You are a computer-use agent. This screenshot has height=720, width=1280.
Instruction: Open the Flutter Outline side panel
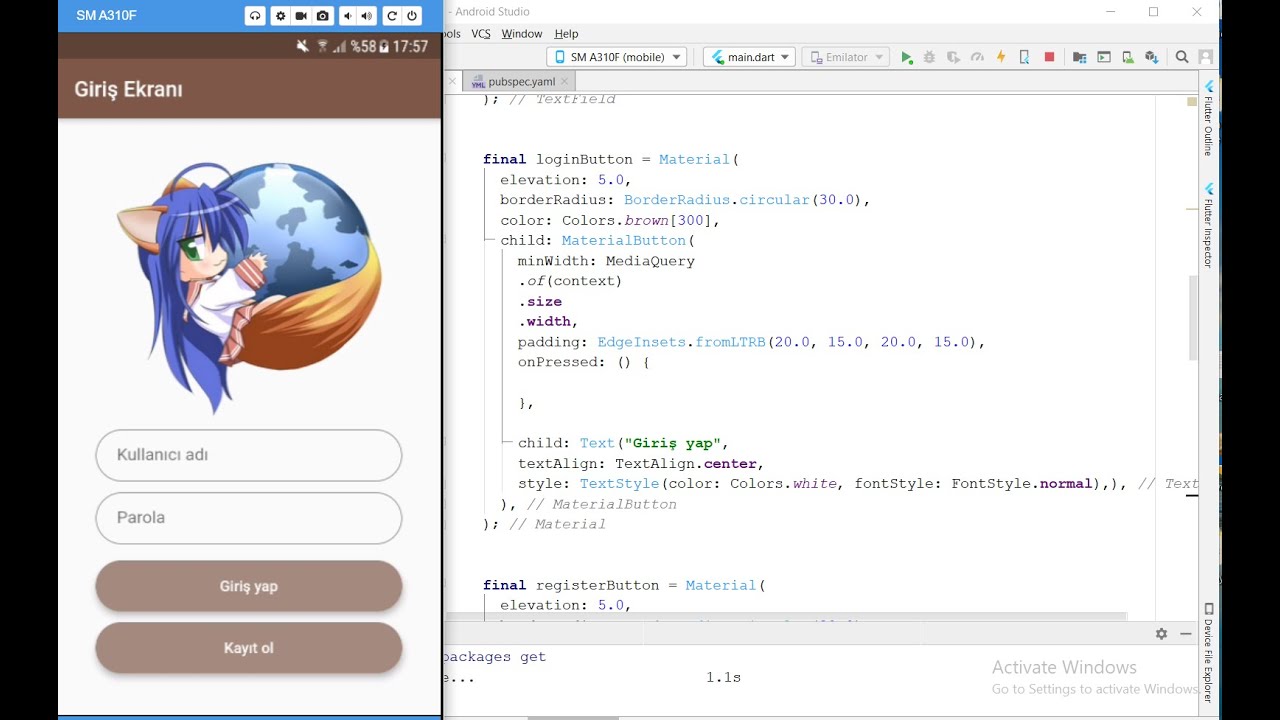1208,118
